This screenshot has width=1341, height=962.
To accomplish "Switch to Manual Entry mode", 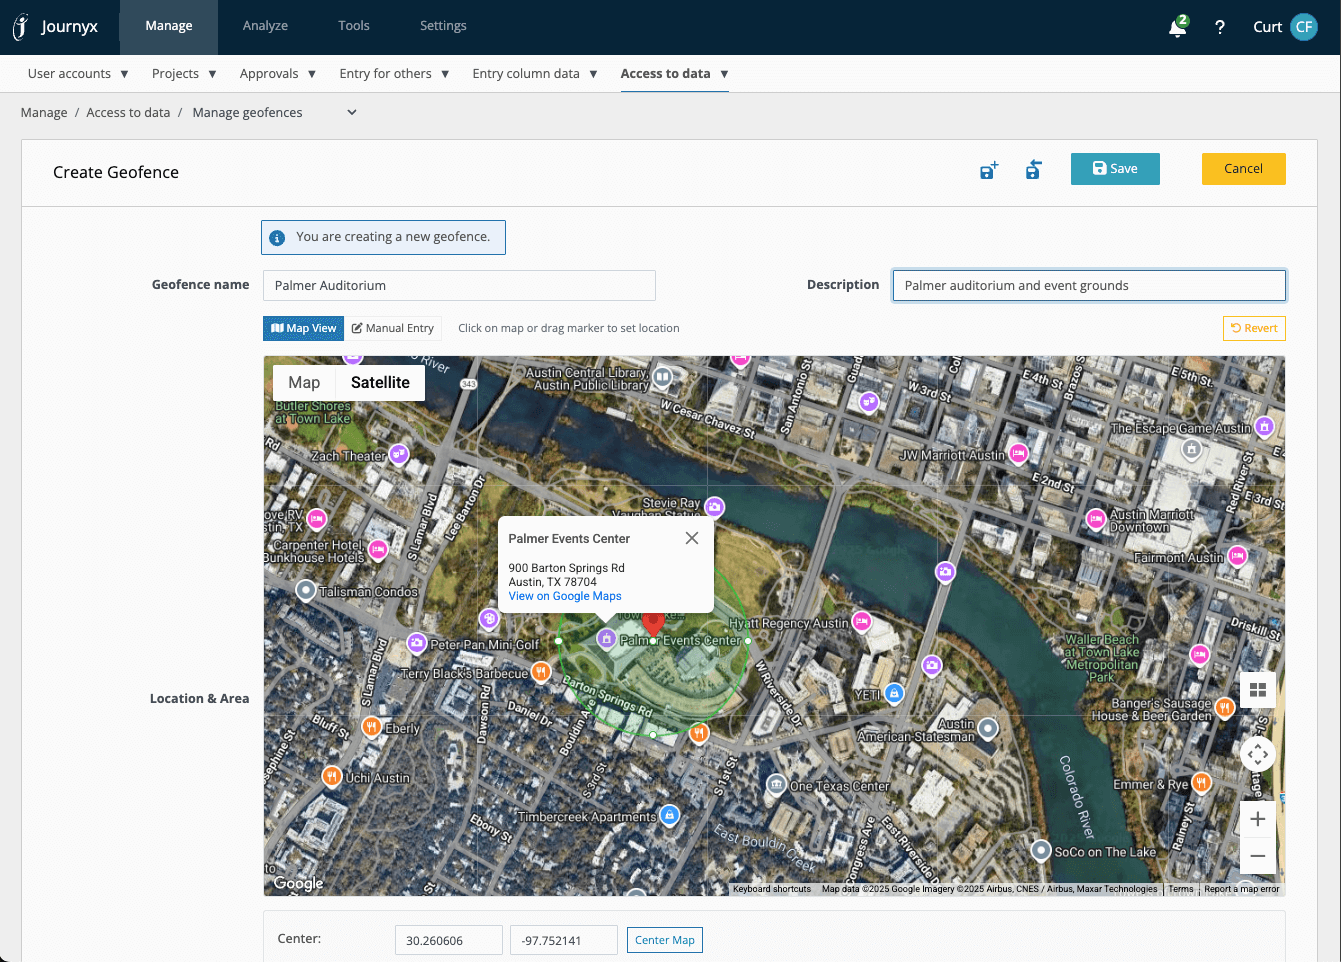I will 393,328.
